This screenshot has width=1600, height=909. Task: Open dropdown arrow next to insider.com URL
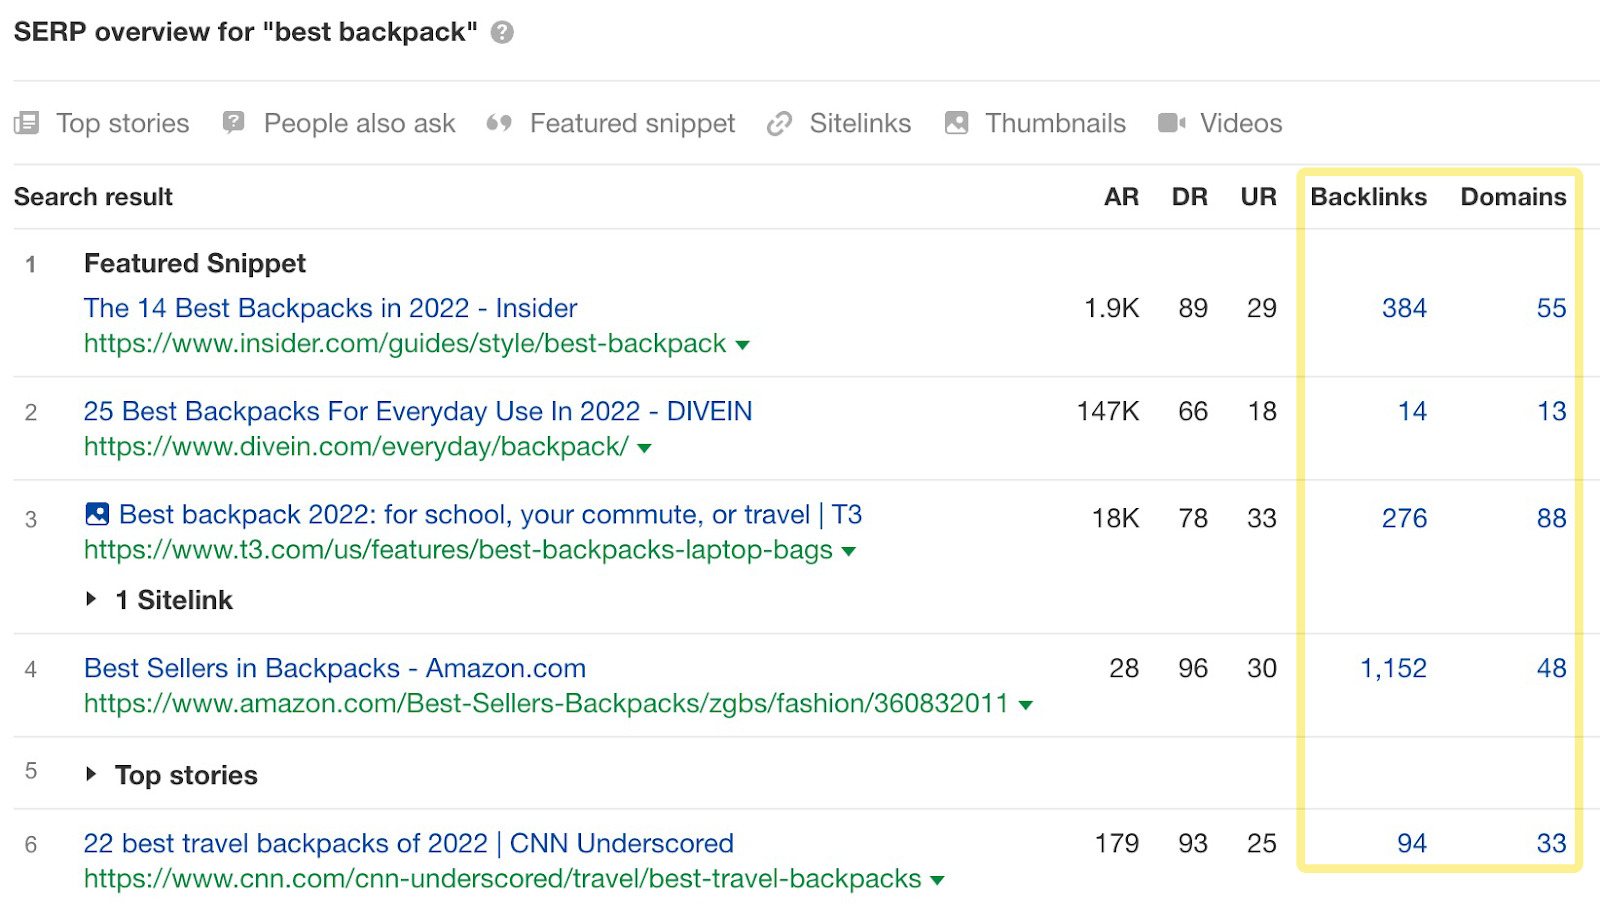coord(742,345)
